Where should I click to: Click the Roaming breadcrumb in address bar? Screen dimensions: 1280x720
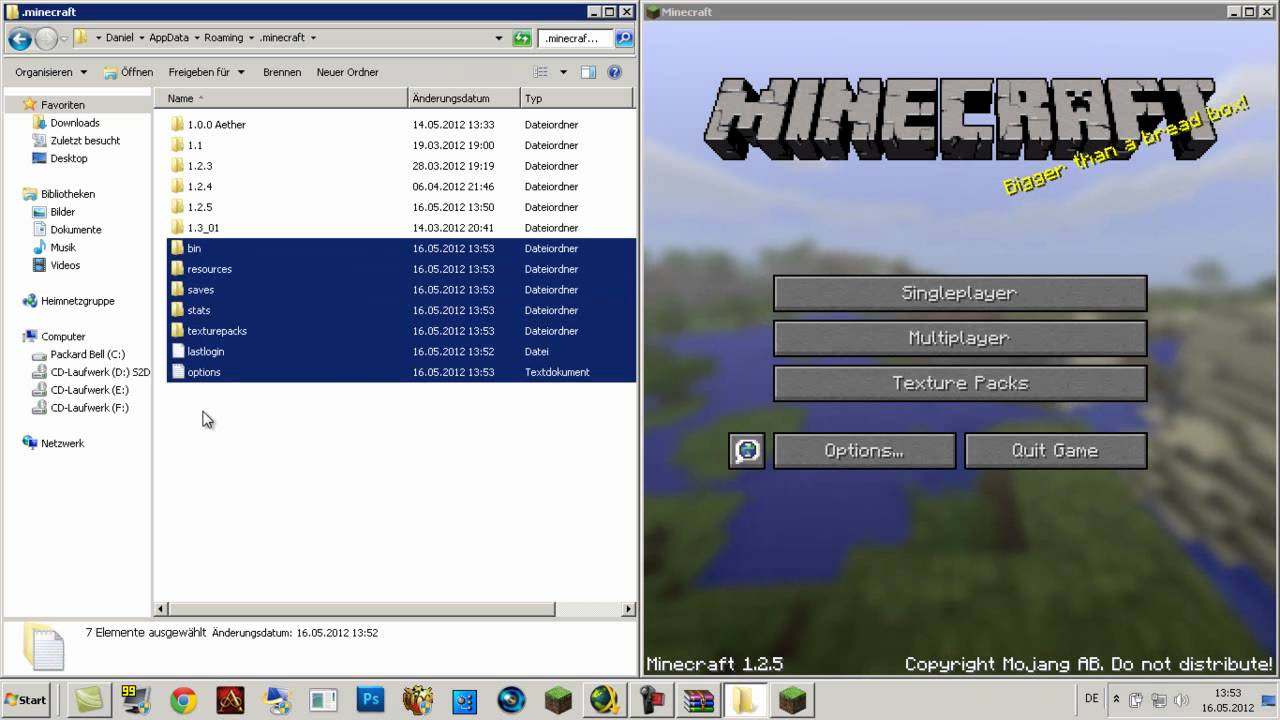point(224,38)
